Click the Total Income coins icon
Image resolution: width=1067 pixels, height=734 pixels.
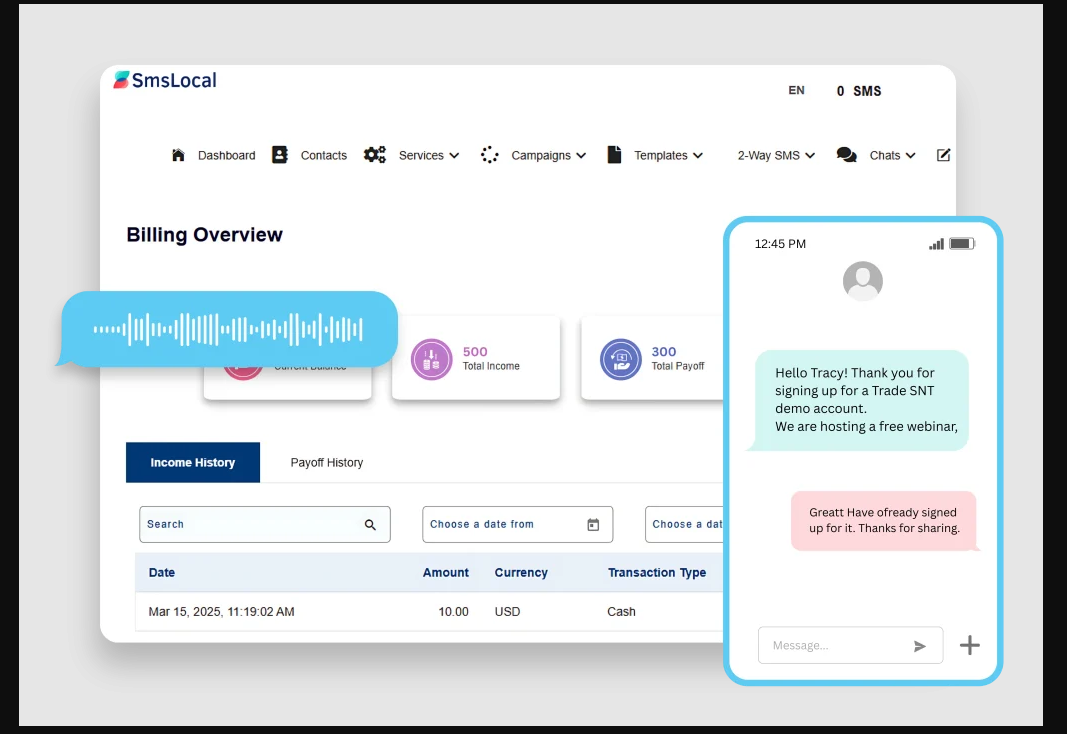tap(431, 359)
